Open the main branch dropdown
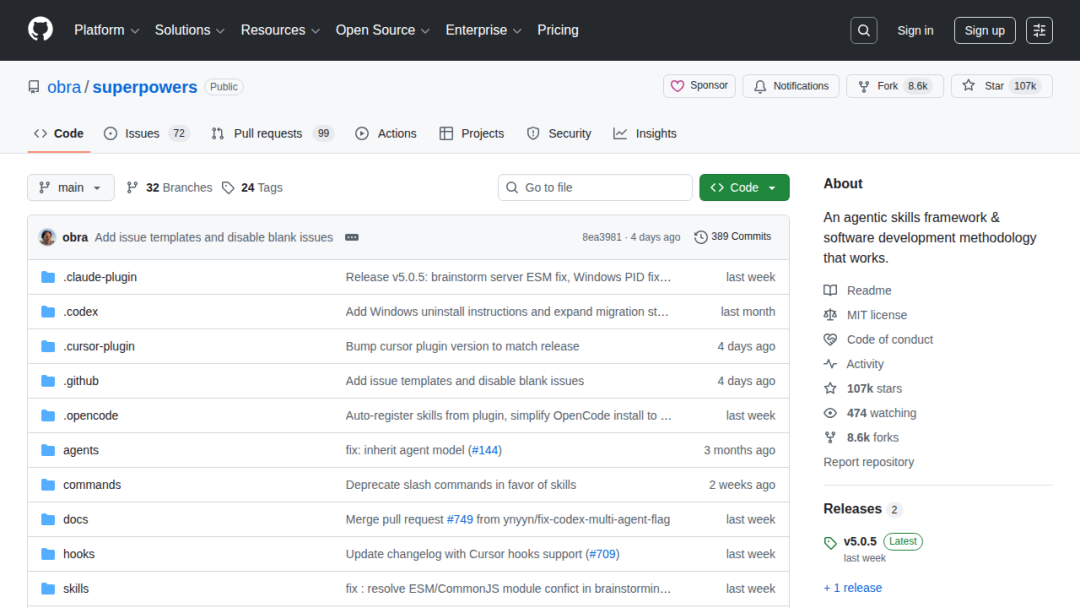 click(71, 187)
